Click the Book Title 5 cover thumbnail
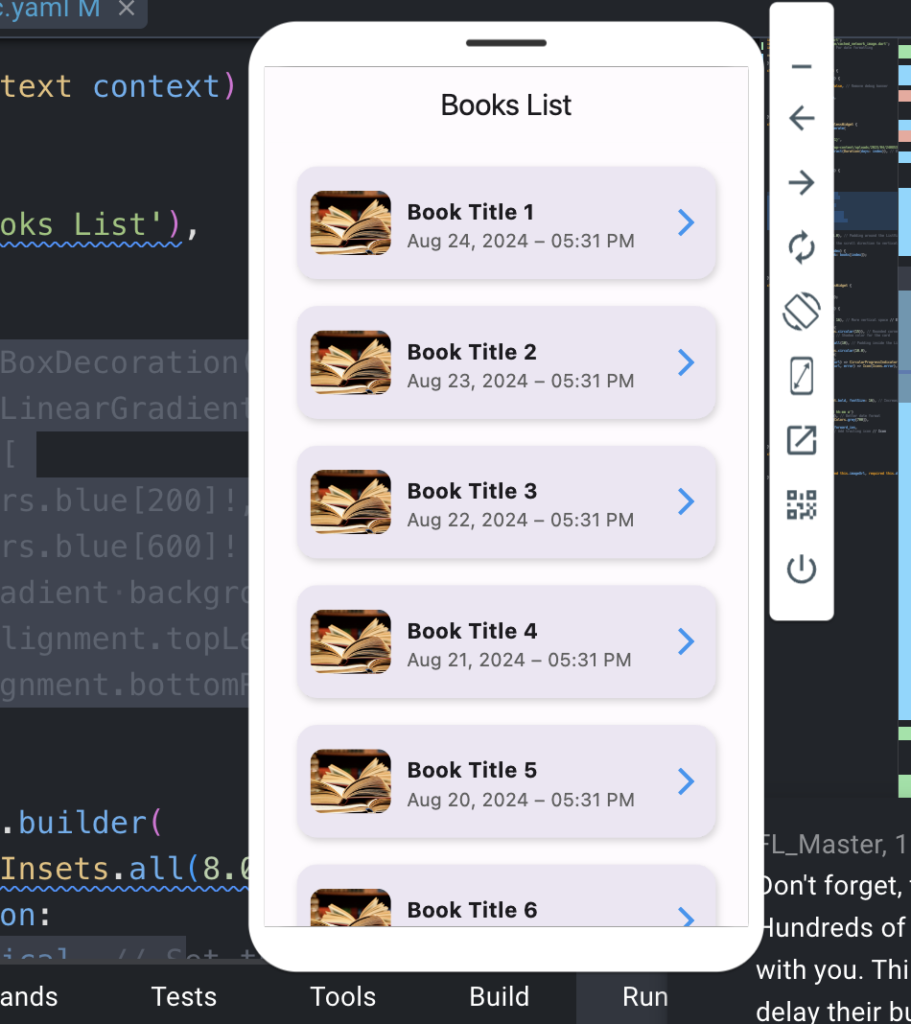Viewport: 911px width, 1024px height. click(x=350, y=781)
